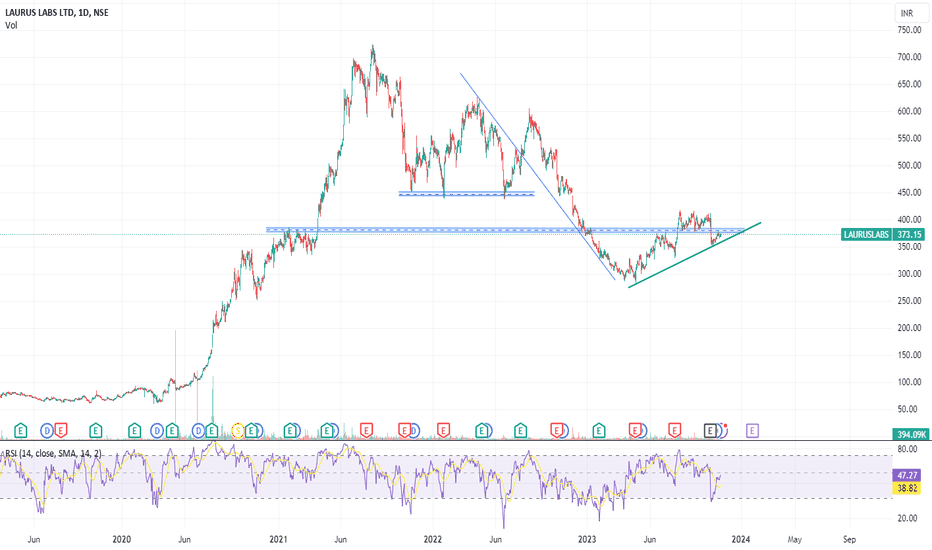Select the blue horizontal zone near 450
The width and height of the screenshot is (932, 550).
467,193
